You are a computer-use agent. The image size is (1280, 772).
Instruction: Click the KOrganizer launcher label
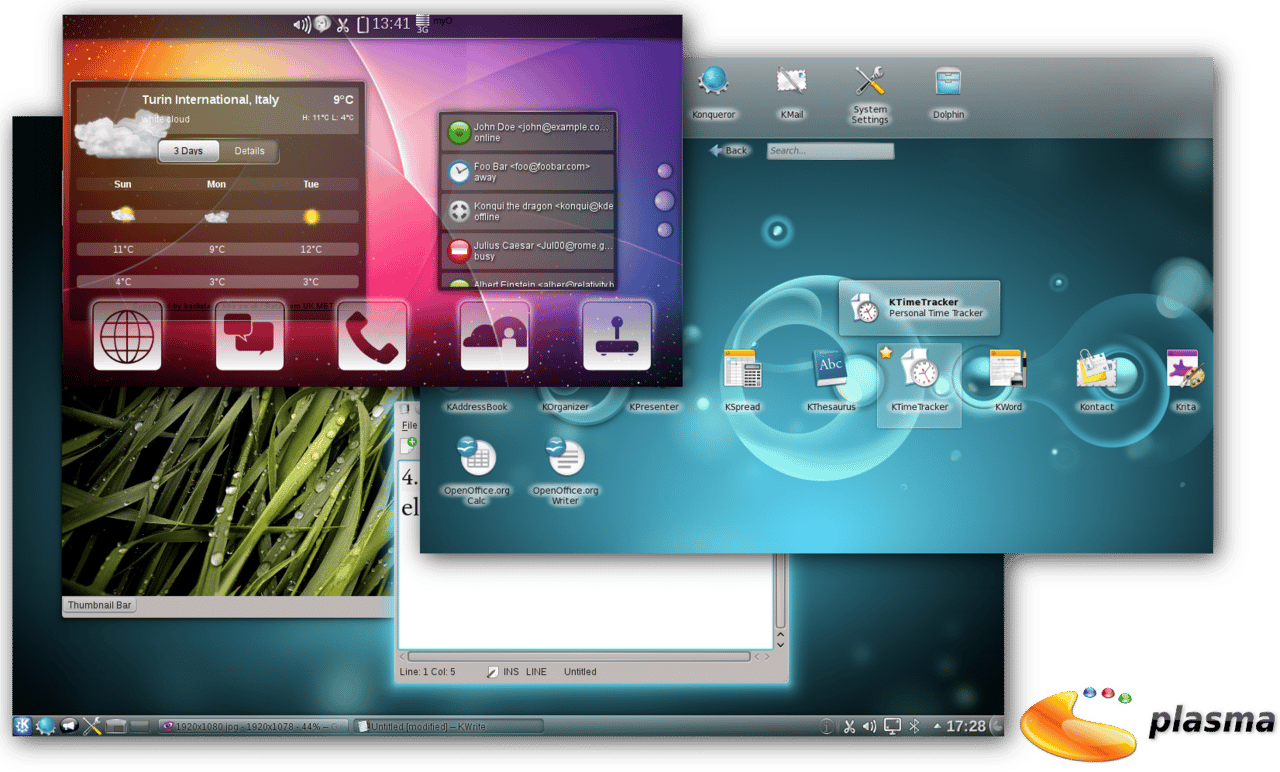coord(565,407)
